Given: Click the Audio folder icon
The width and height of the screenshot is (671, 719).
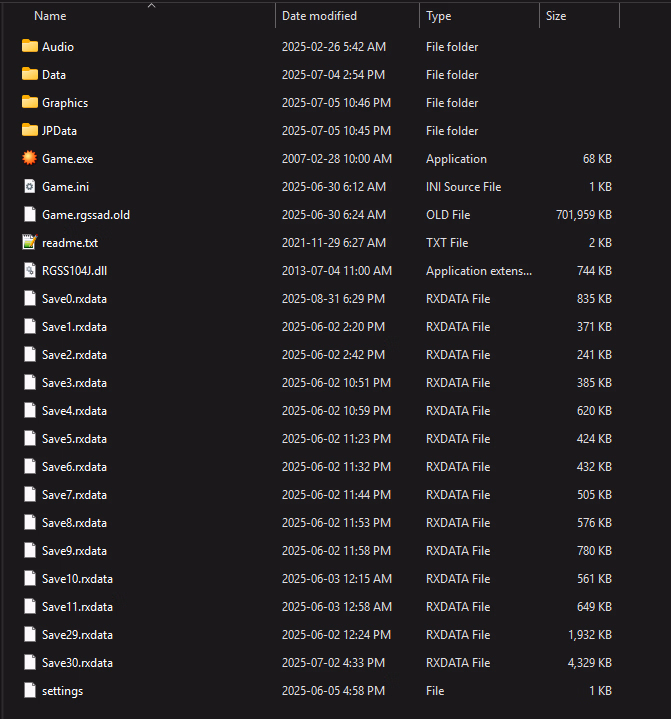Looking at the screenshot, I should coord(29,47).
